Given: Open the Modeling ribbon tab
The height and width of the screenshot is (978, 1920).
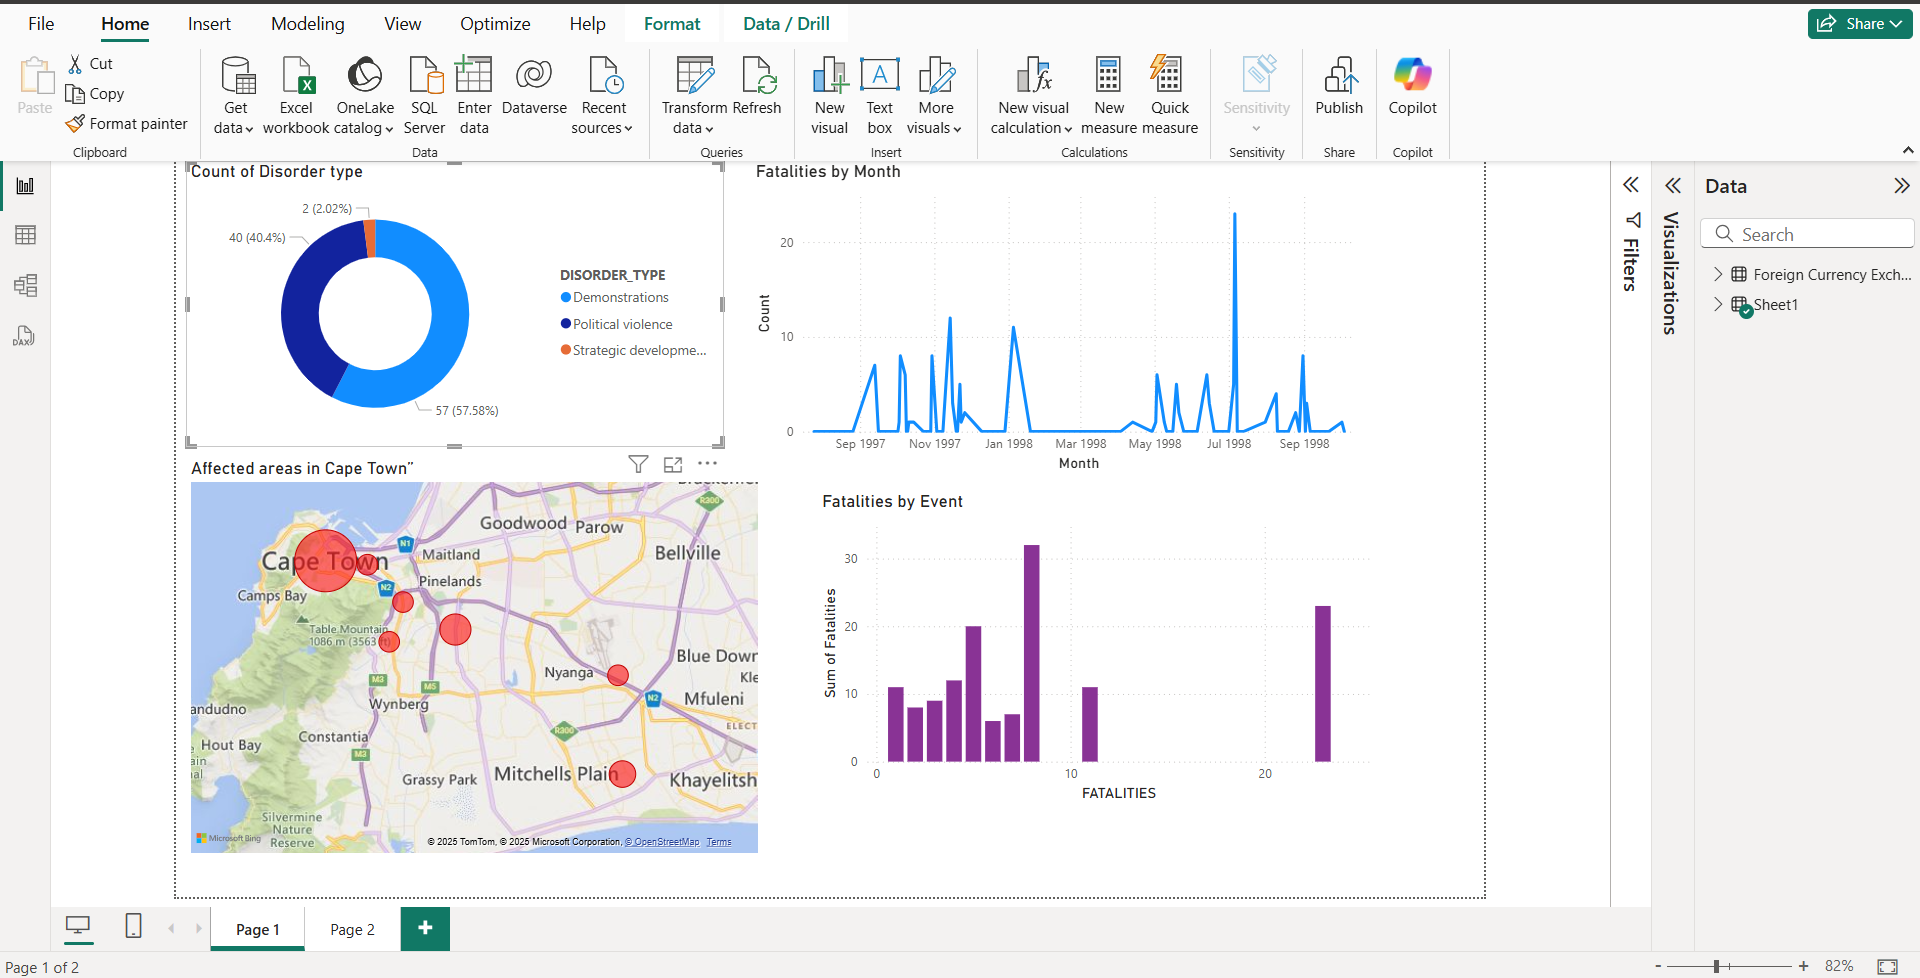Looking at the screenshot, I should [307, 24].
